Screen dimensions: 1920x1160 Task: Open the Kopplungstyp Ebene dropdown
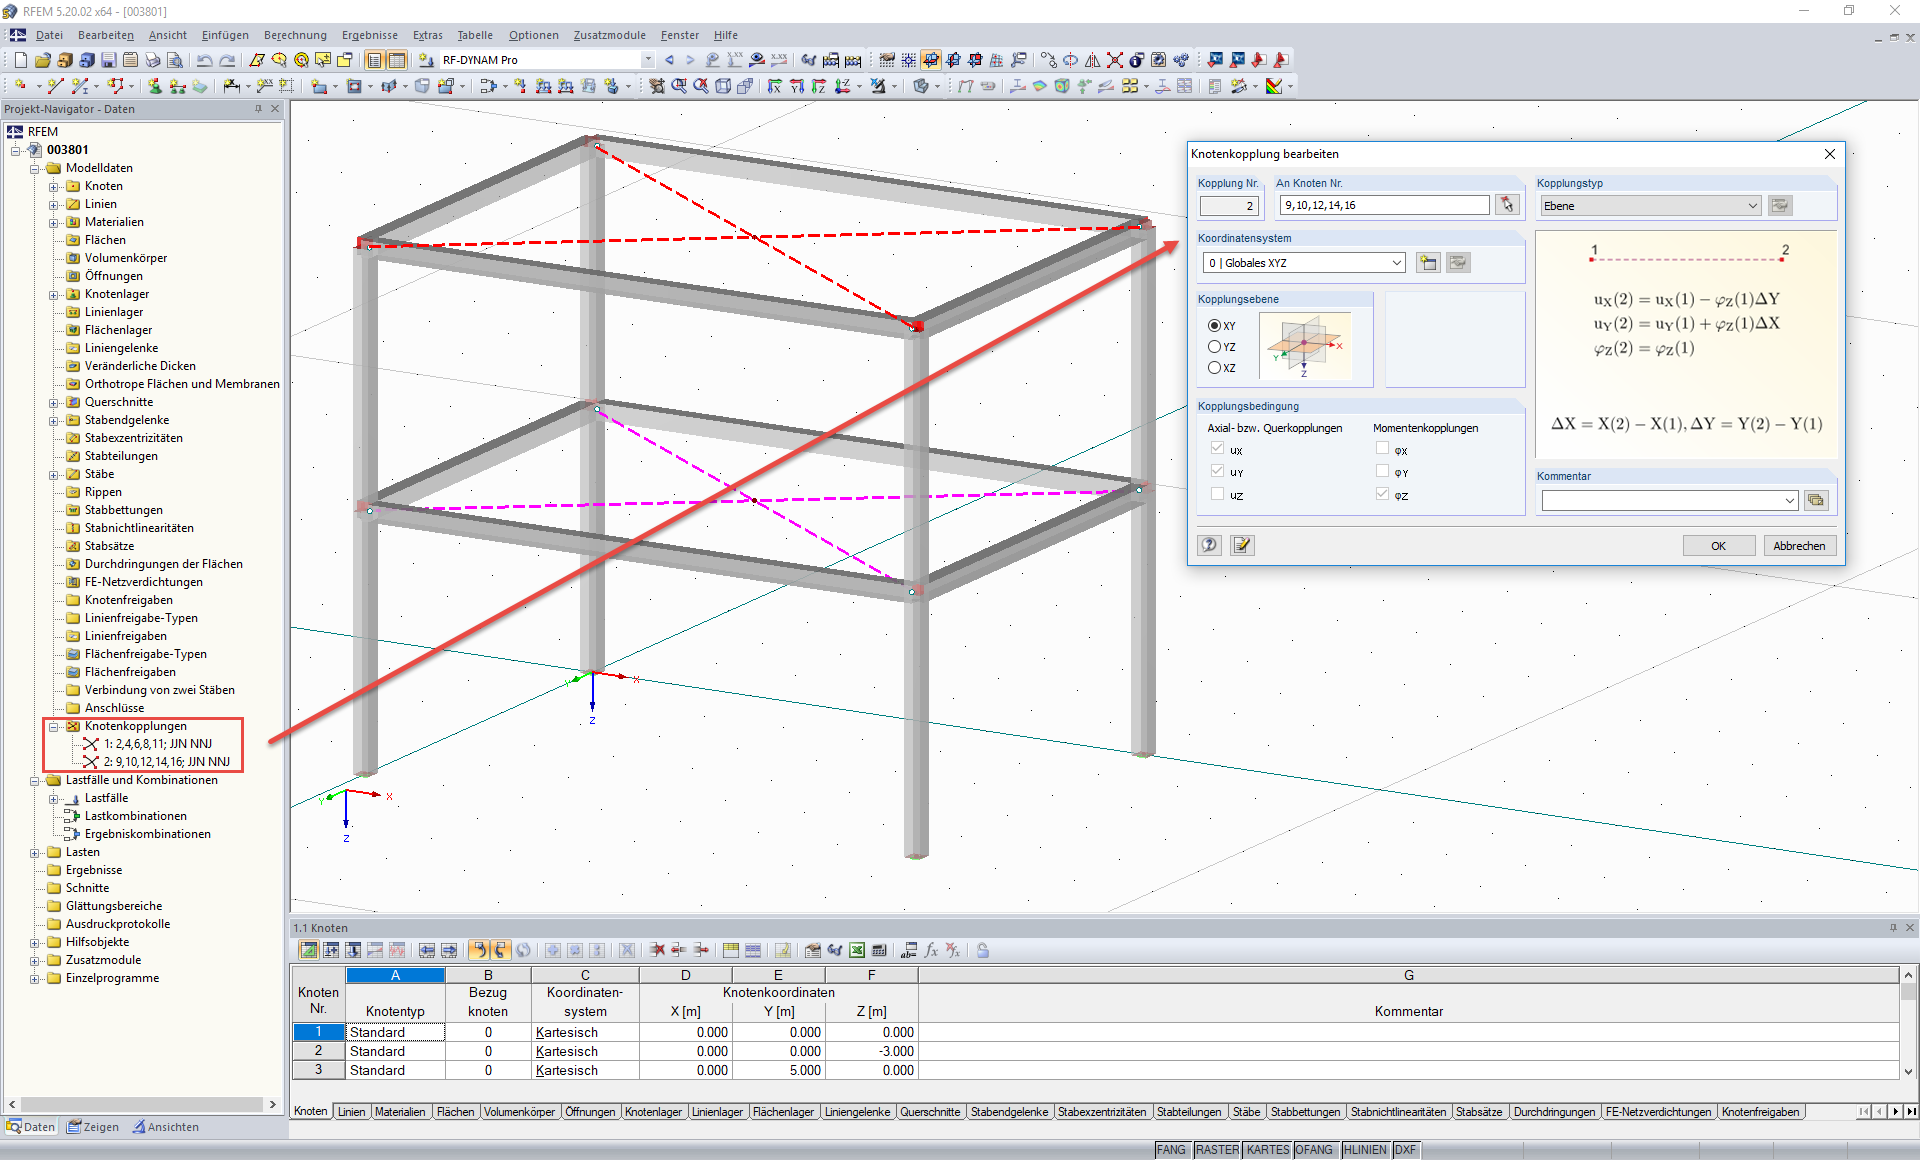point(1752,206)
